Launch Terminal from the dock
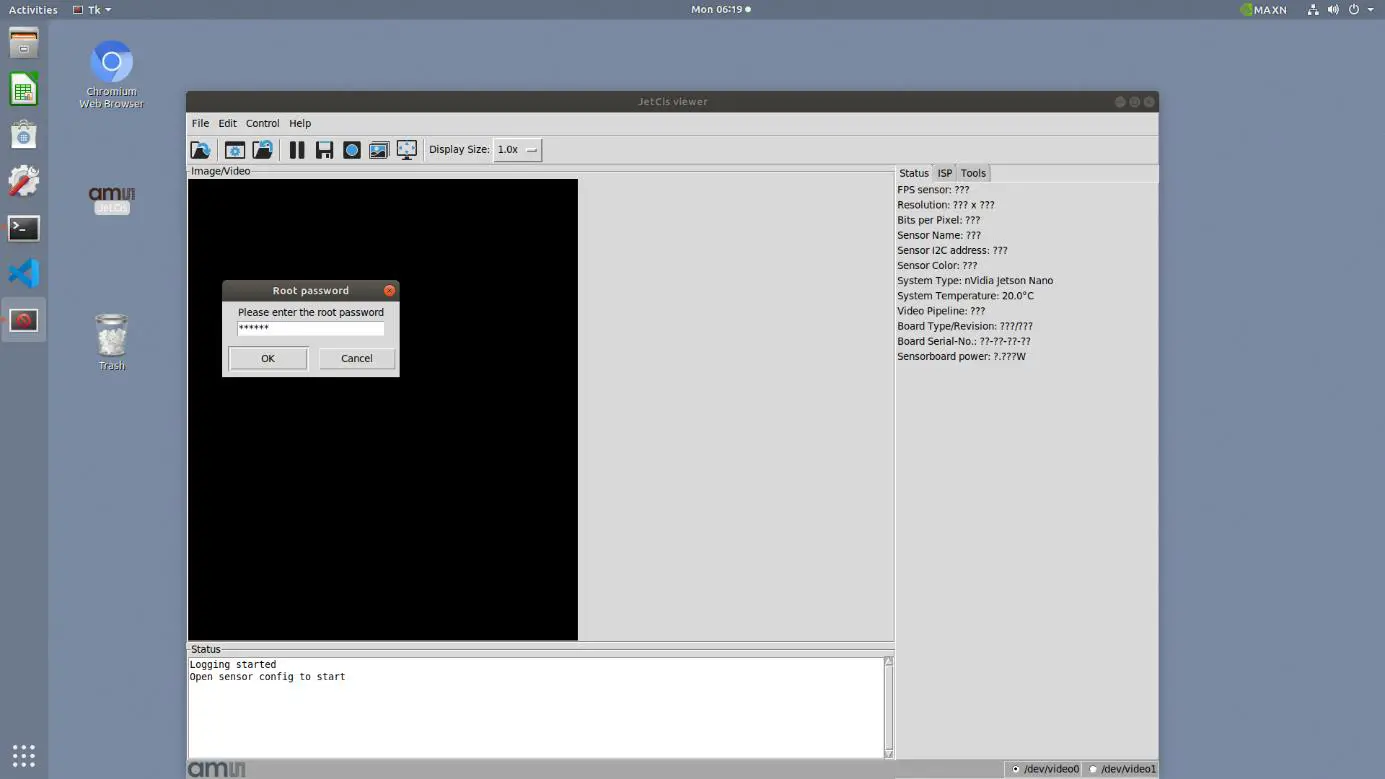Screen dimensions: 1385x779 [x=24, y=228]
